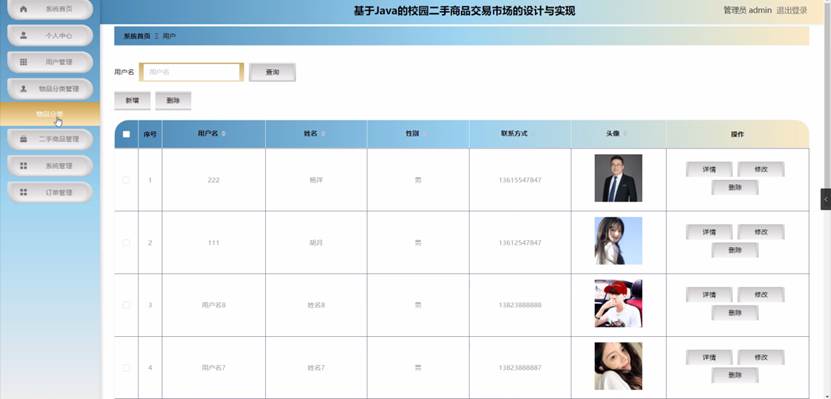The height and width of the screenshot is (399, 831).
Task: Expand 系统管理 sidebar menu
Action: tap(50, 166)
